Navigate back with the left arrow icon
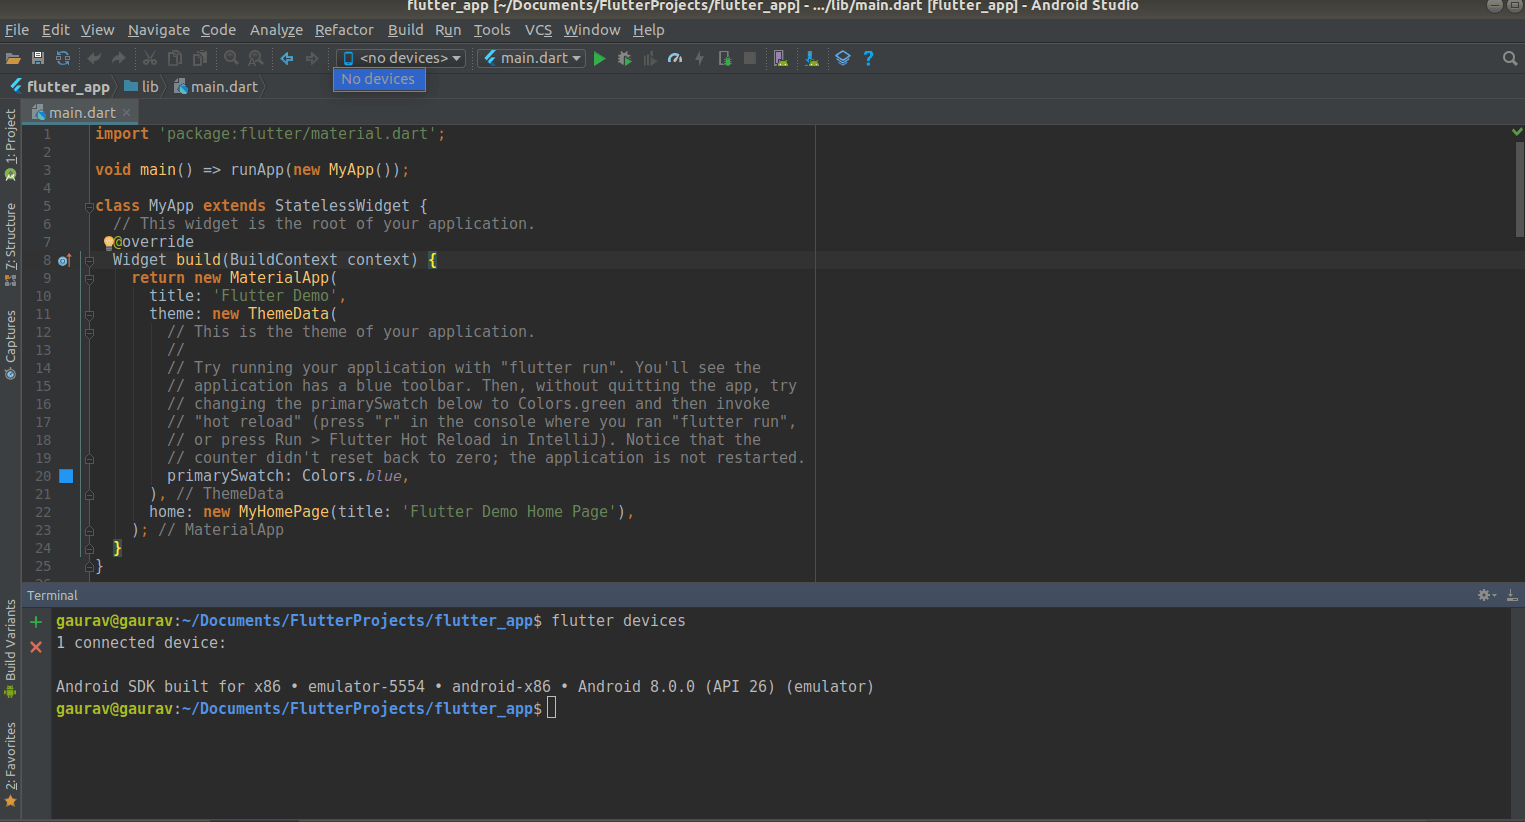 tap(287, 58)
